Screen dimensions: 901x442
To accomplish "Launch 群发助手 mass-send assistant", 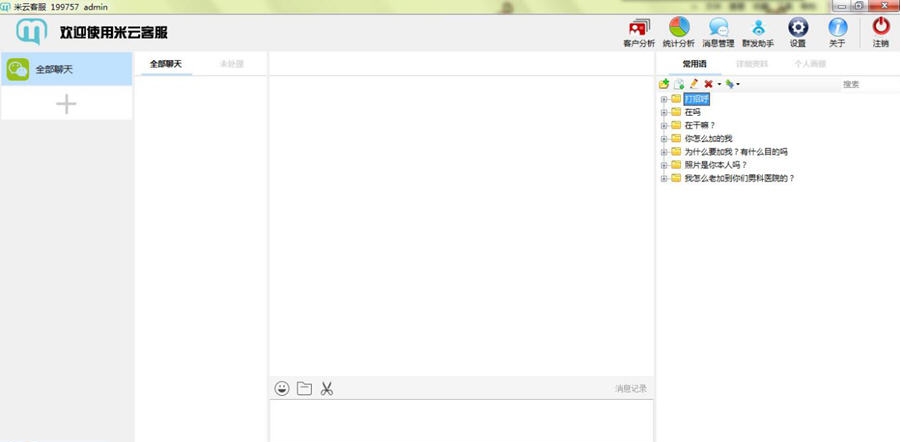I will pos(758,33).
